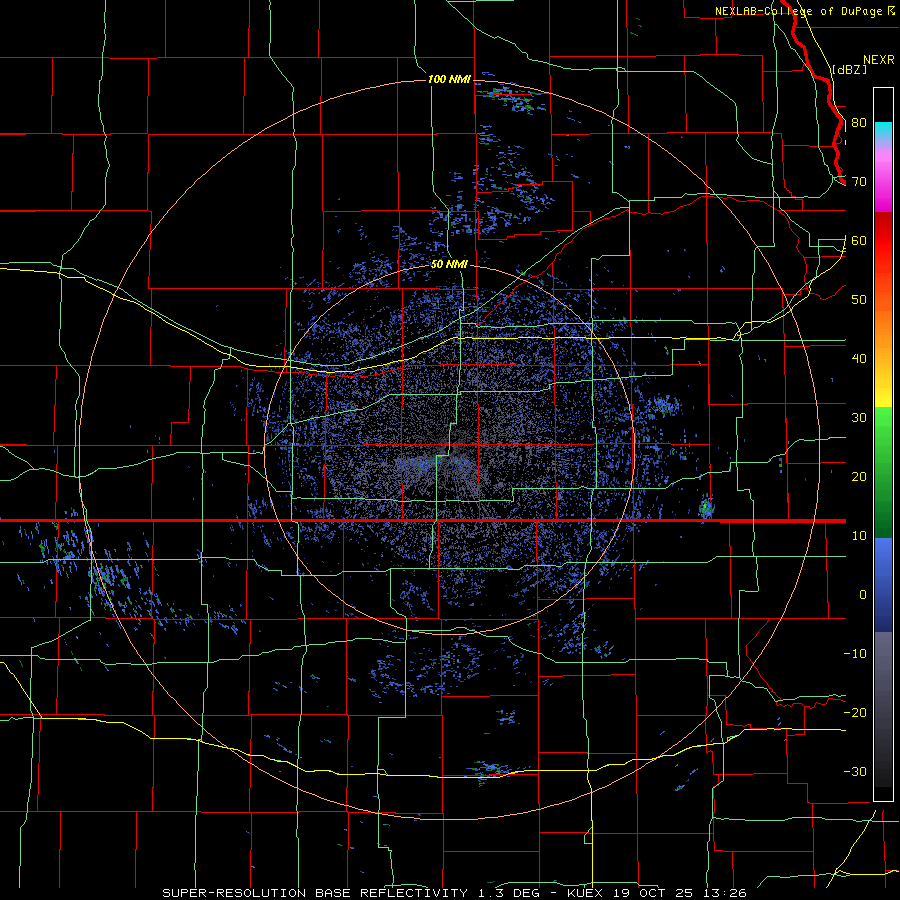Image resolution: width=900 pixels, height=900 pixels.
Task: Click the [dBZ] unit label
Action: [849, 69]
